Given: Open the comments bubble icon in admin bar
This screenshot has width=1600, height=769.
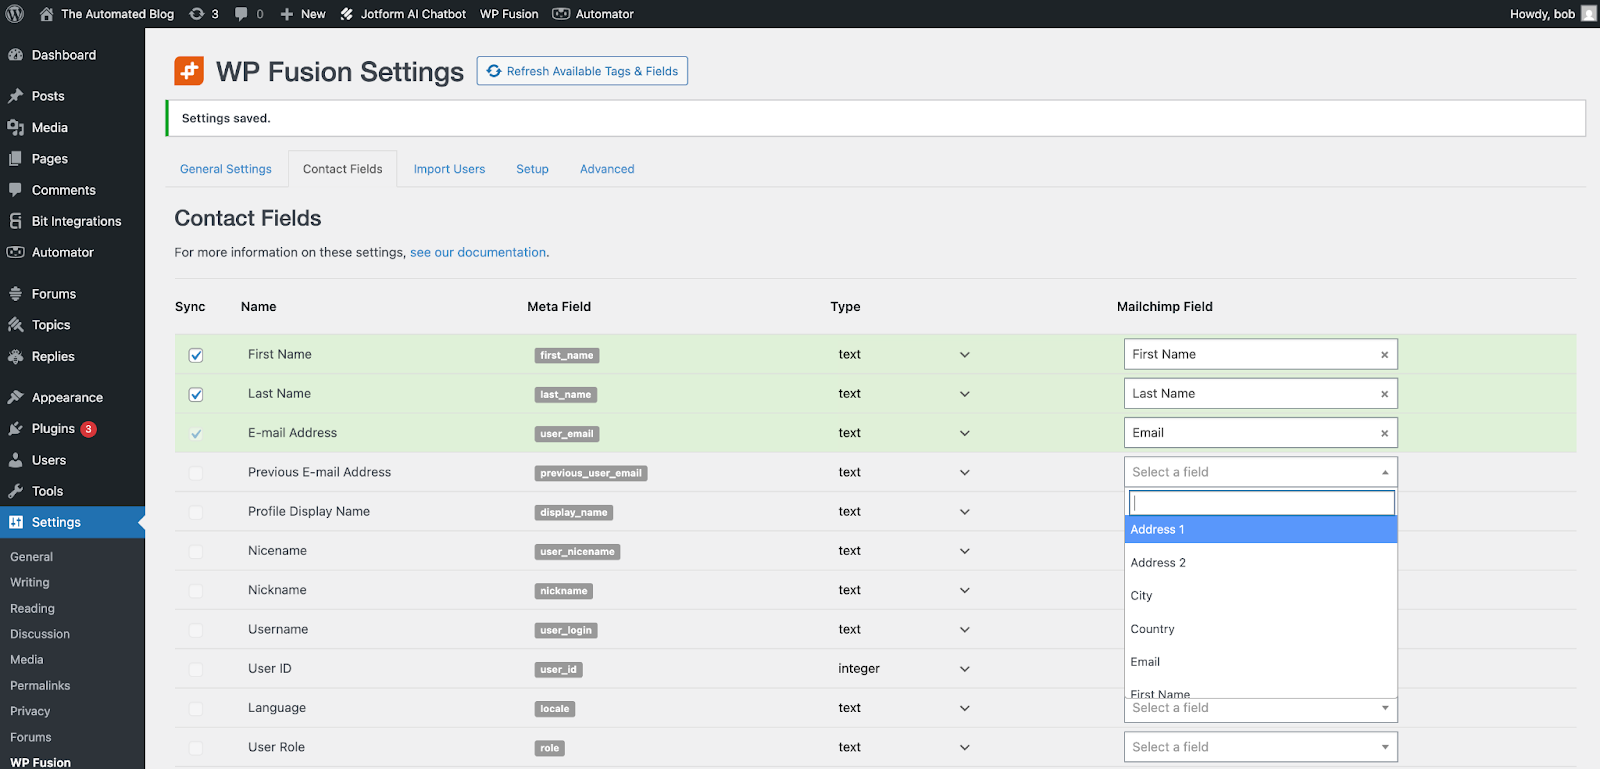Looking at the screenshot, I should 241,14.
